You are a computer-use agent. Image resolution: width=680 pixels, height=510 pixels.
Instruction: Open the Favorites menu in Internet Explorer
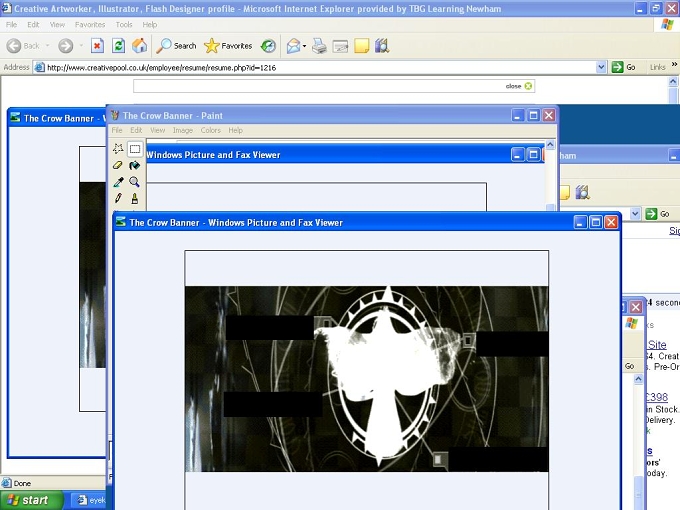tap(90, 25)
